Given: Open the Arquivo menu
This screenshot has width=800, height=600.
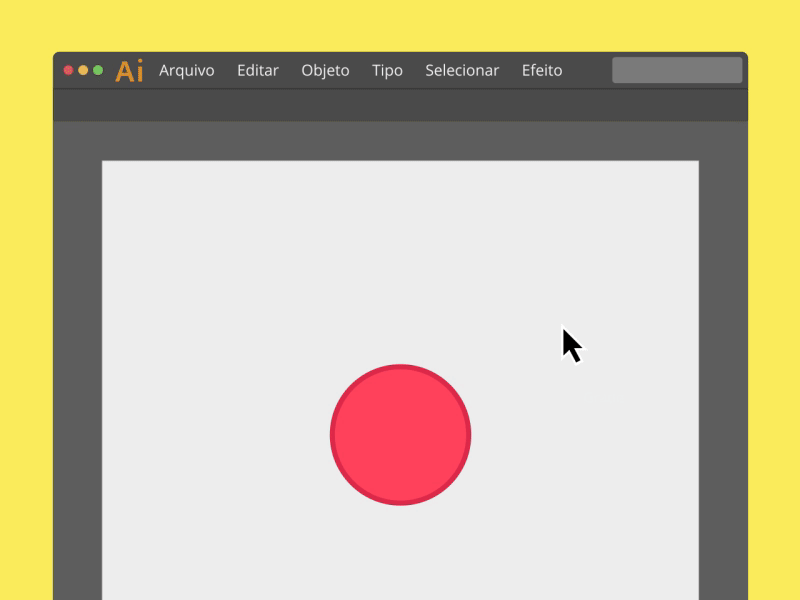Looking at the screenshot, I should pos(185,70).
